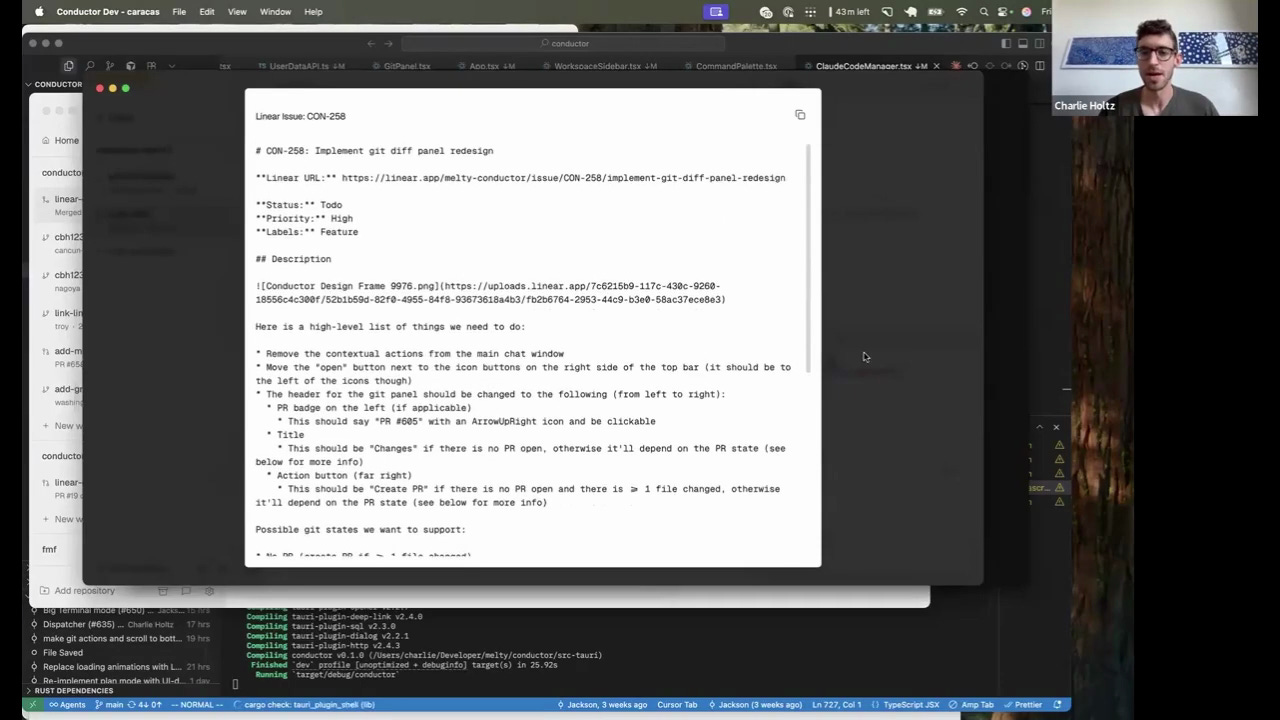Click the Linear Issue: CON-258 title
The height and width of the screenshot is (720, 1280).
pos(300,116)
